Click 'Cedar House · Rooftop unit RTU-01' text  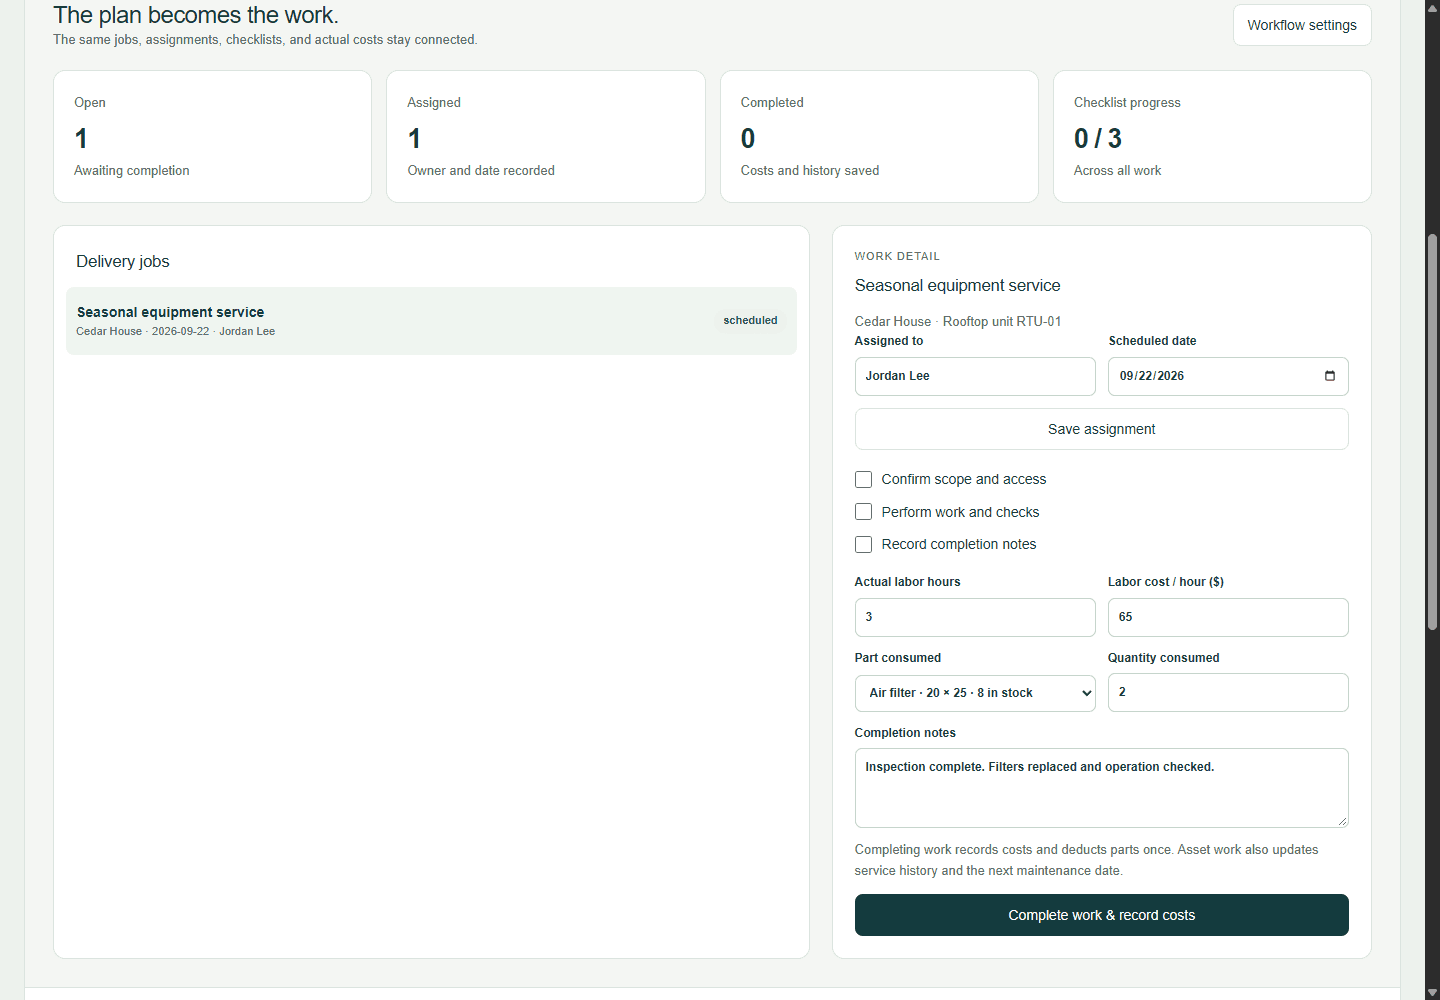[958, 321]
